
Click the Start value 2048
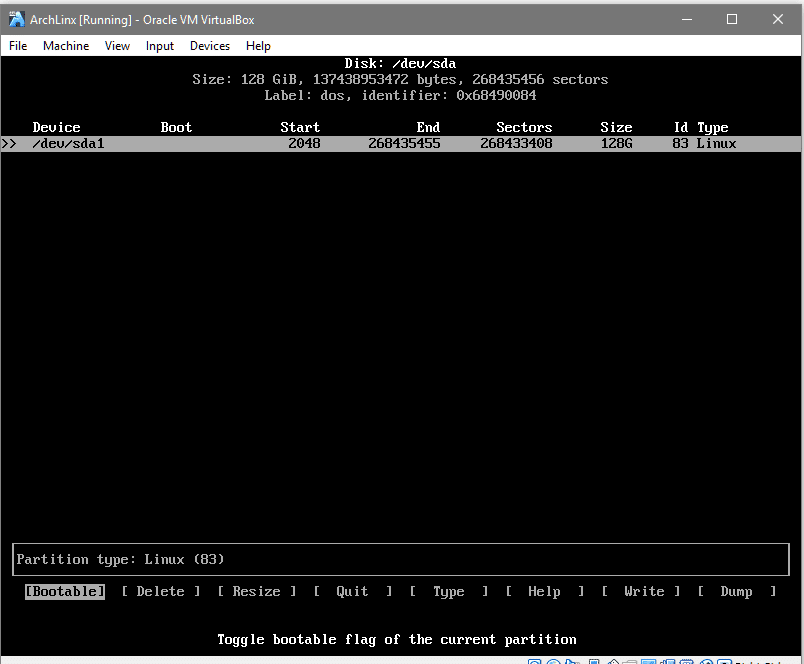304,144
